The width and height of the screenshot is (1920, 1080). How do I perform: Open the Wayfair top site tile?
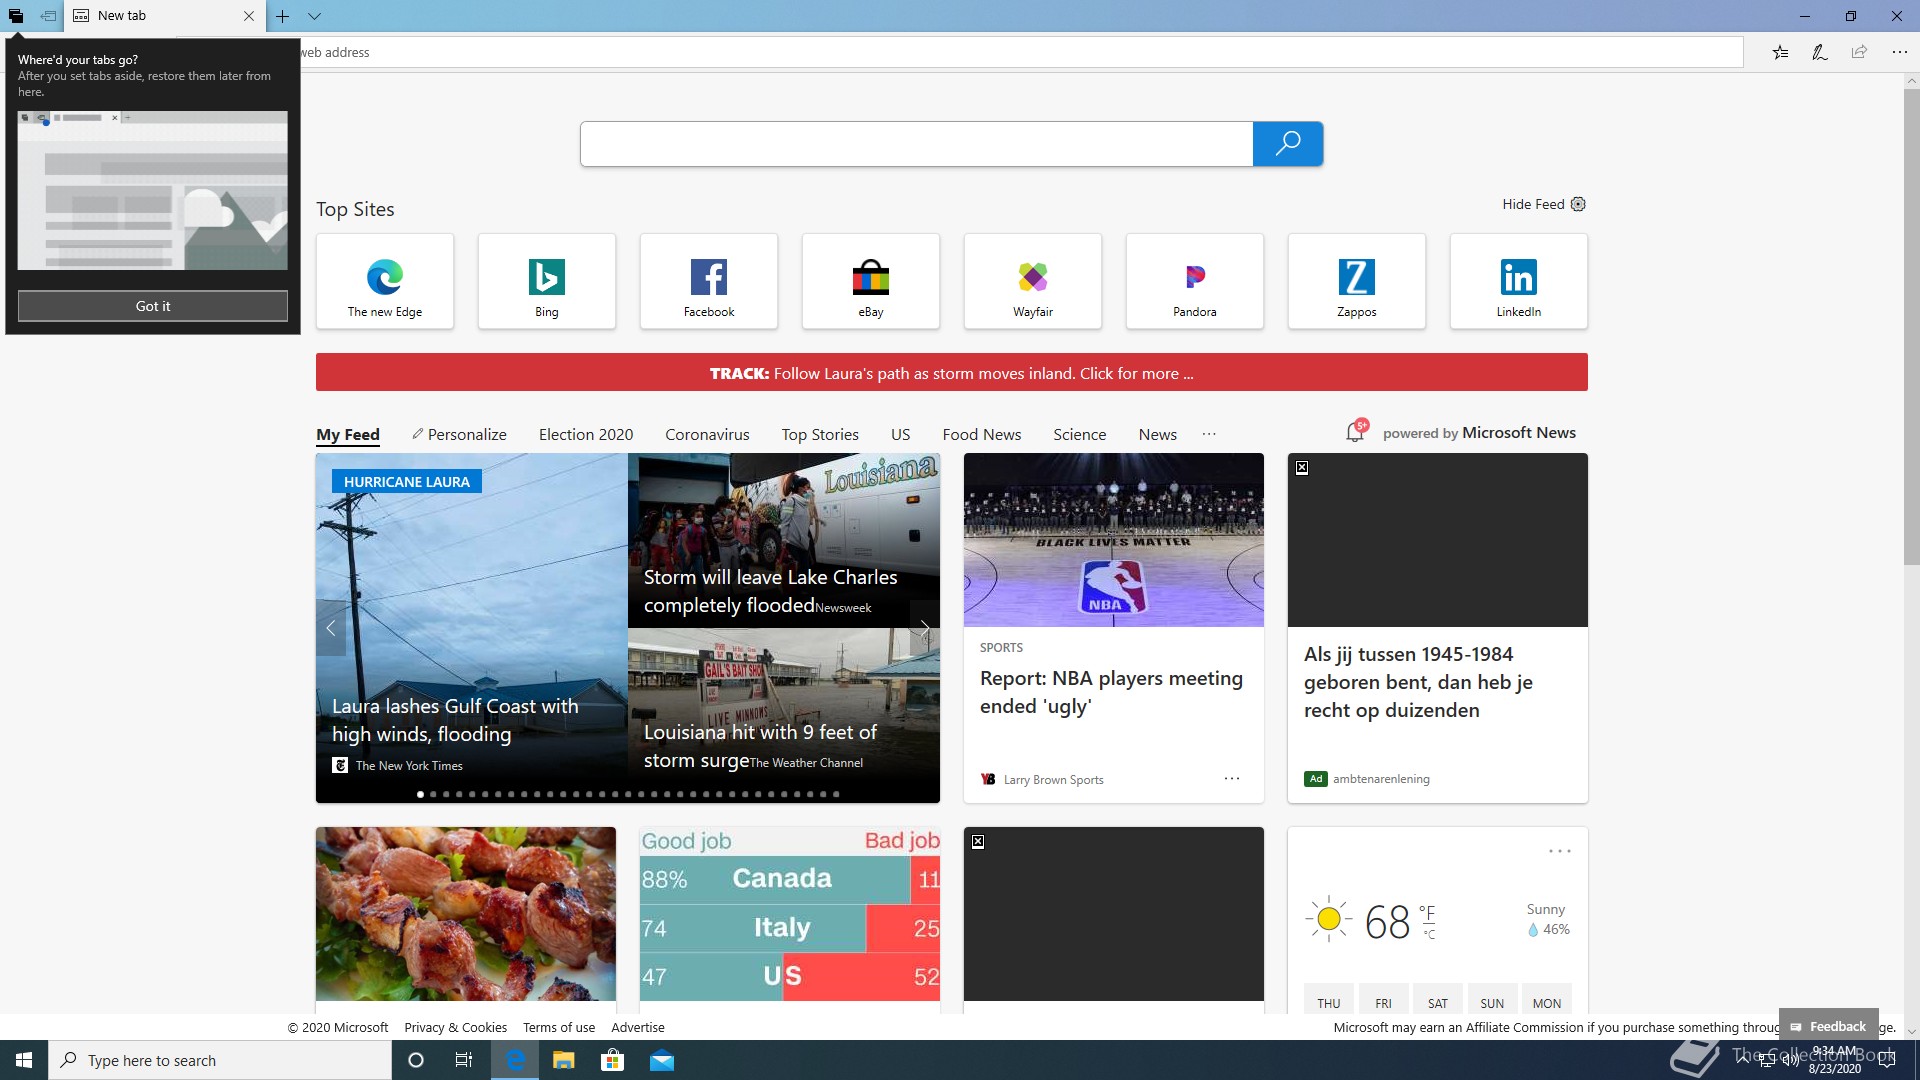(x=1033, y=281)
